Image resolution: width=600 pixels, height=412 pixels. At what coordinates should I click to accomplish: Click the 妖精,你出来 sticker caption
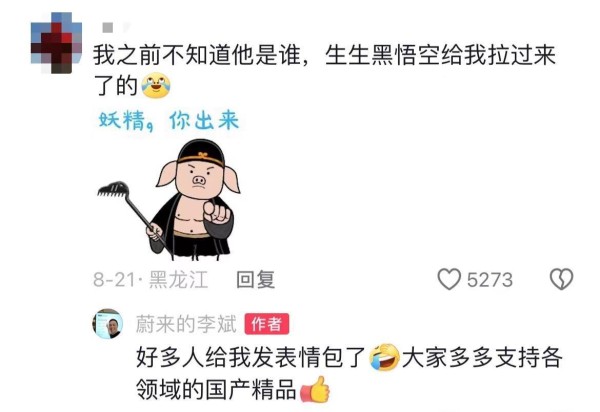(x=168, y=121)
